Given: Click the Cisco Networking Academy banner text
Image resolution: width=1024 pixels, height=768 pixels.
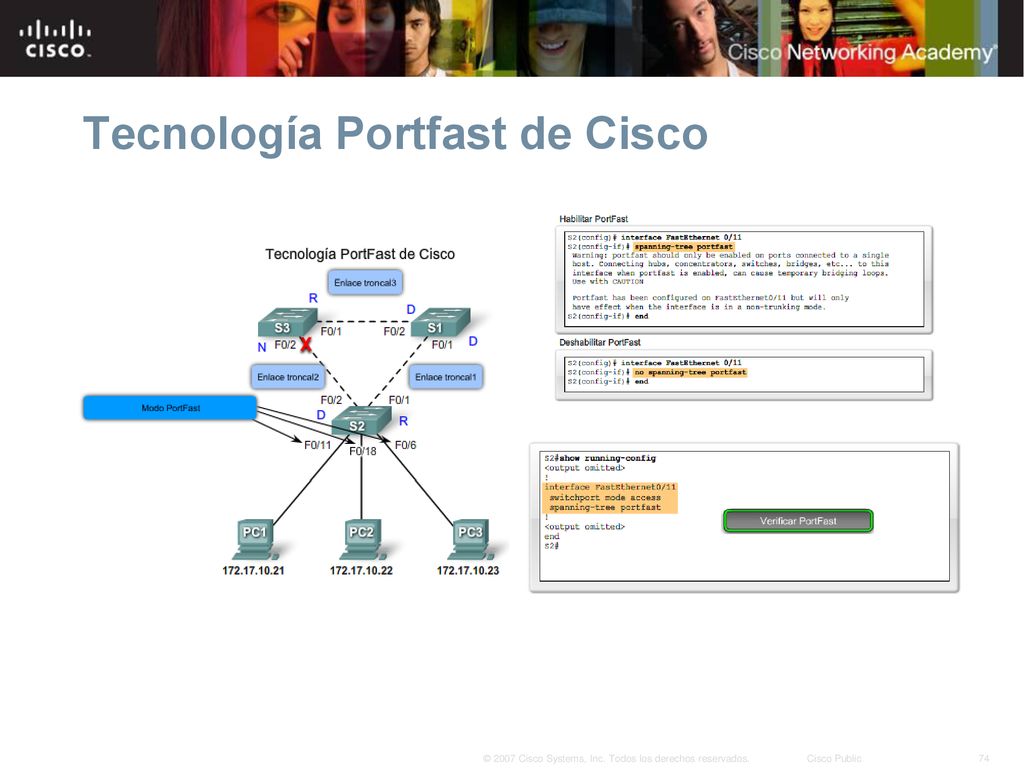Looking at the screenshot, I should point(862,52).
